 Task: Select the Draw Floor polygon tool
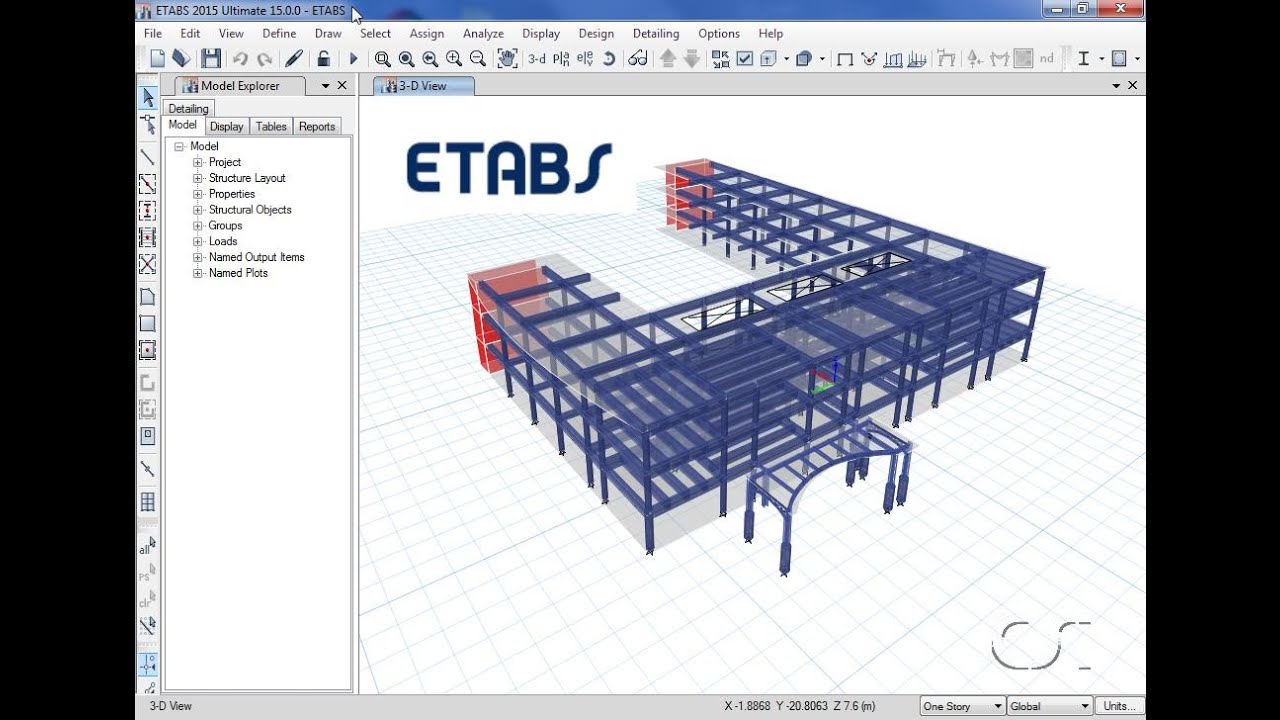point(148,297)
